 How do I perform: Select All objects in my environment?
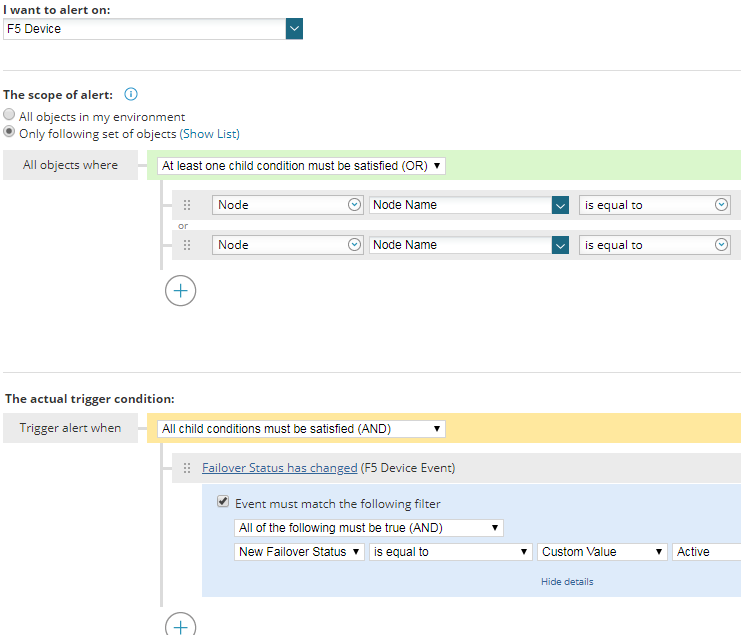[x=9, y=114]
